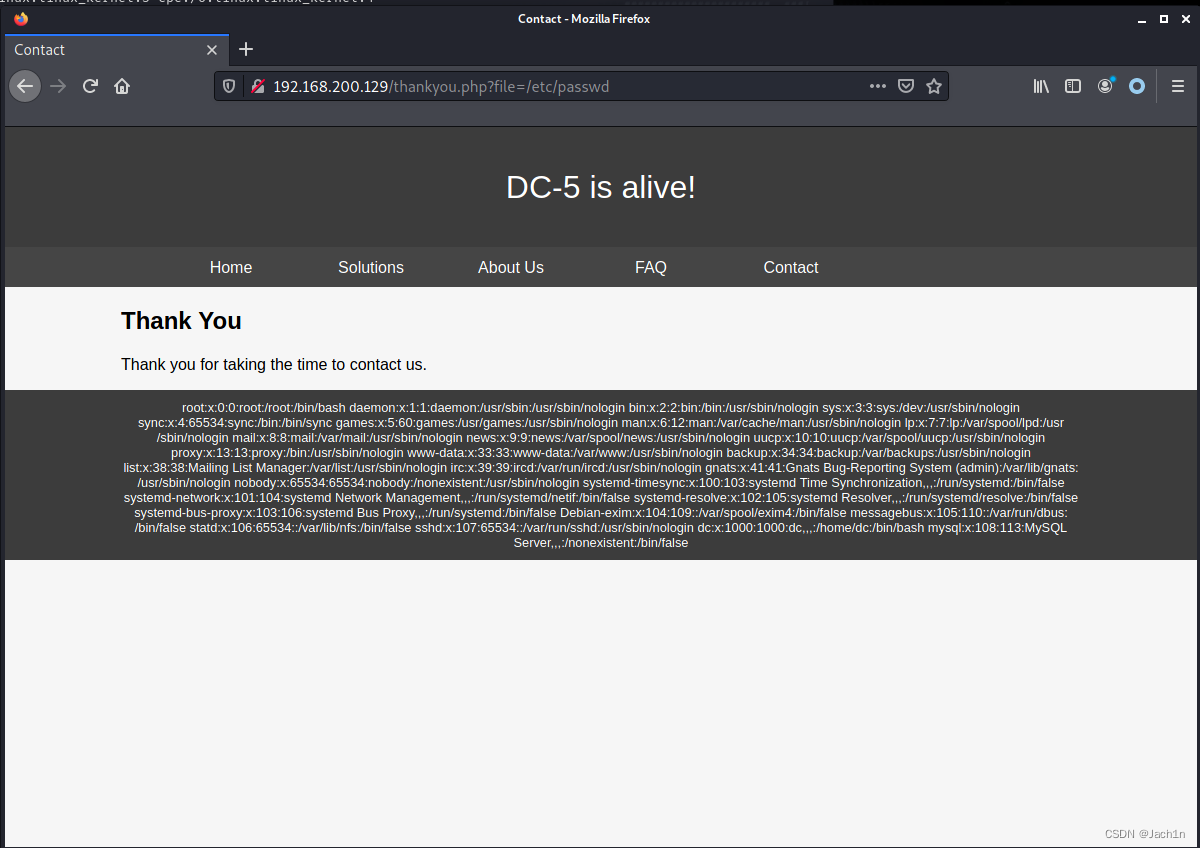The height and width of the screenshot is (848, 1200).
Task: Go to the About Us page
Action: coord(511,267)
